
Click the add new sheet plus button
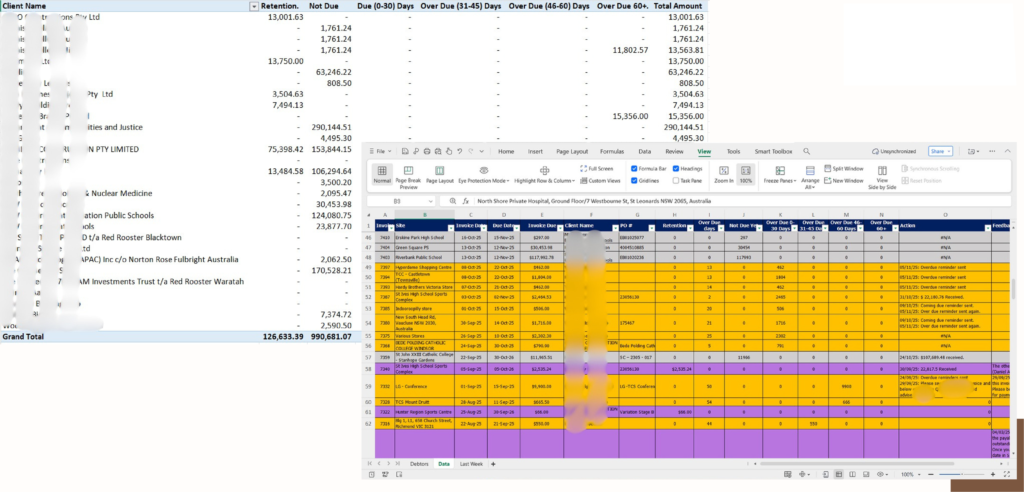coord(493,464)
